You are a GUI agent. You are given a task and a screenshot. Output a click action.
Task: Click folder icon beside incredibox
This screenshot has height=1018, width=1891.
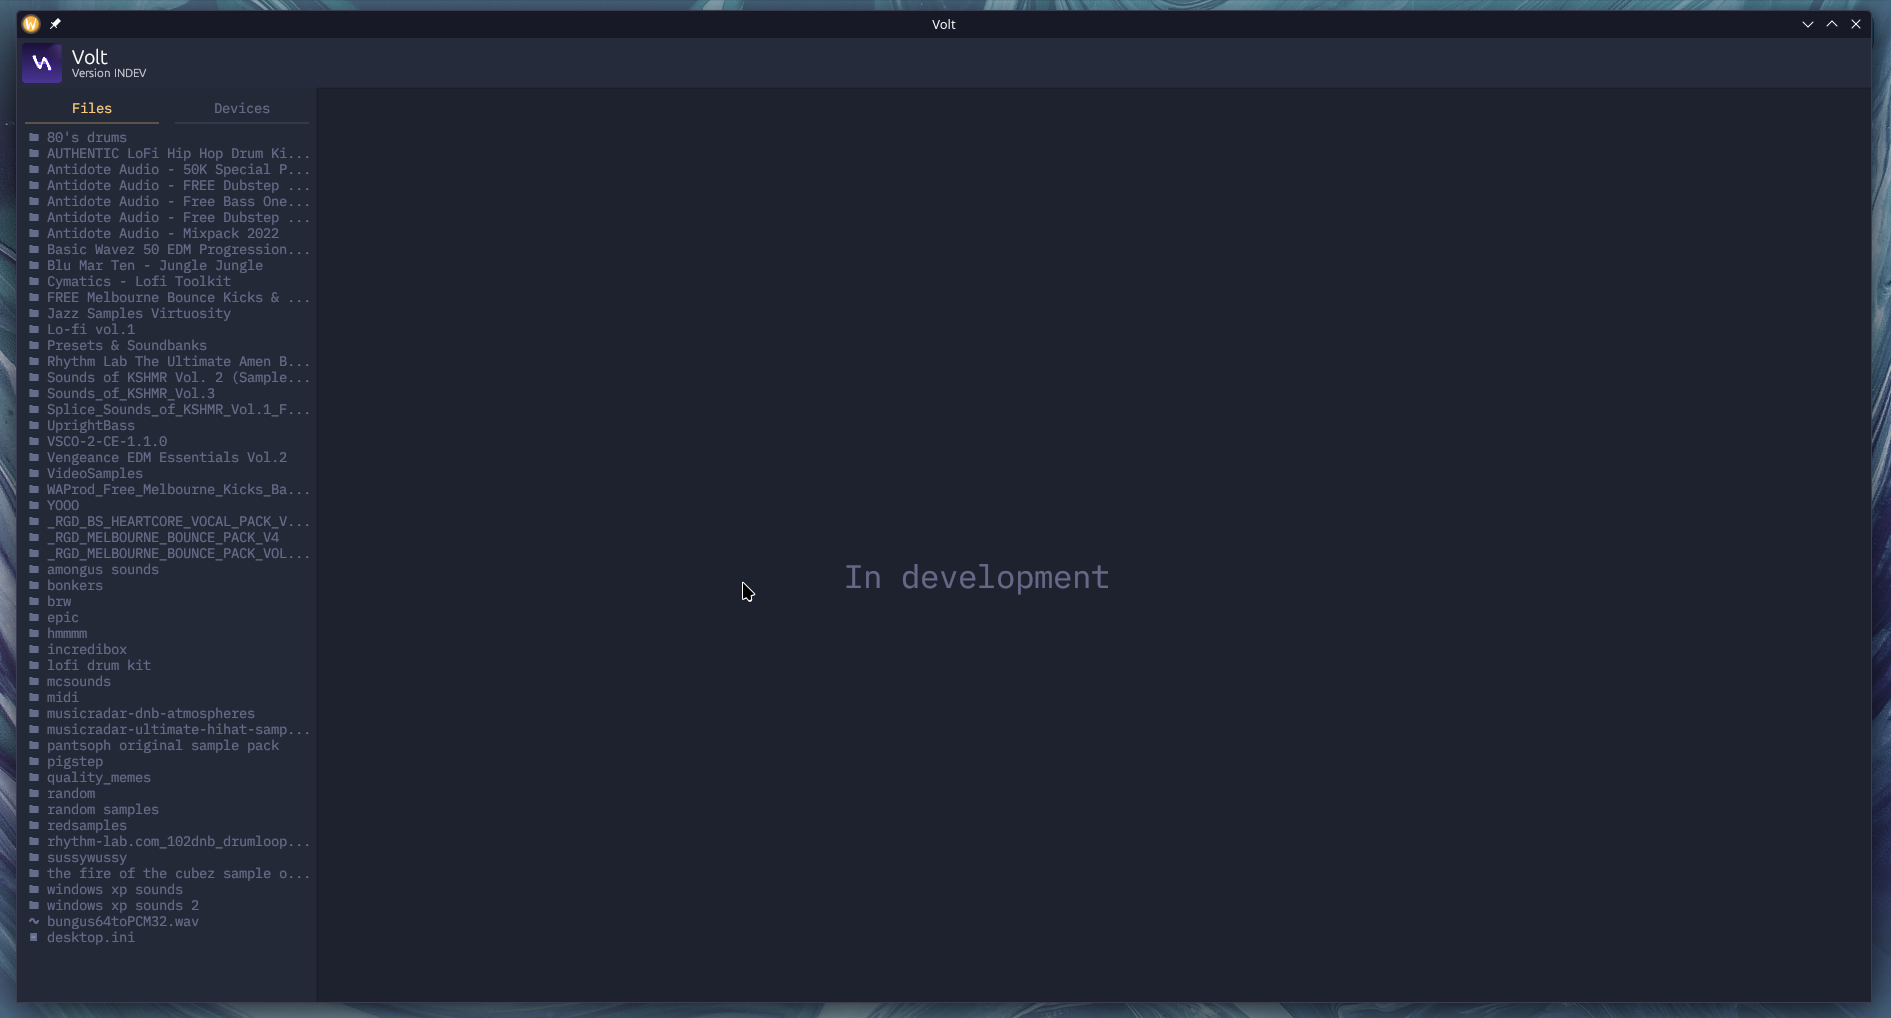tap(34, 649)
